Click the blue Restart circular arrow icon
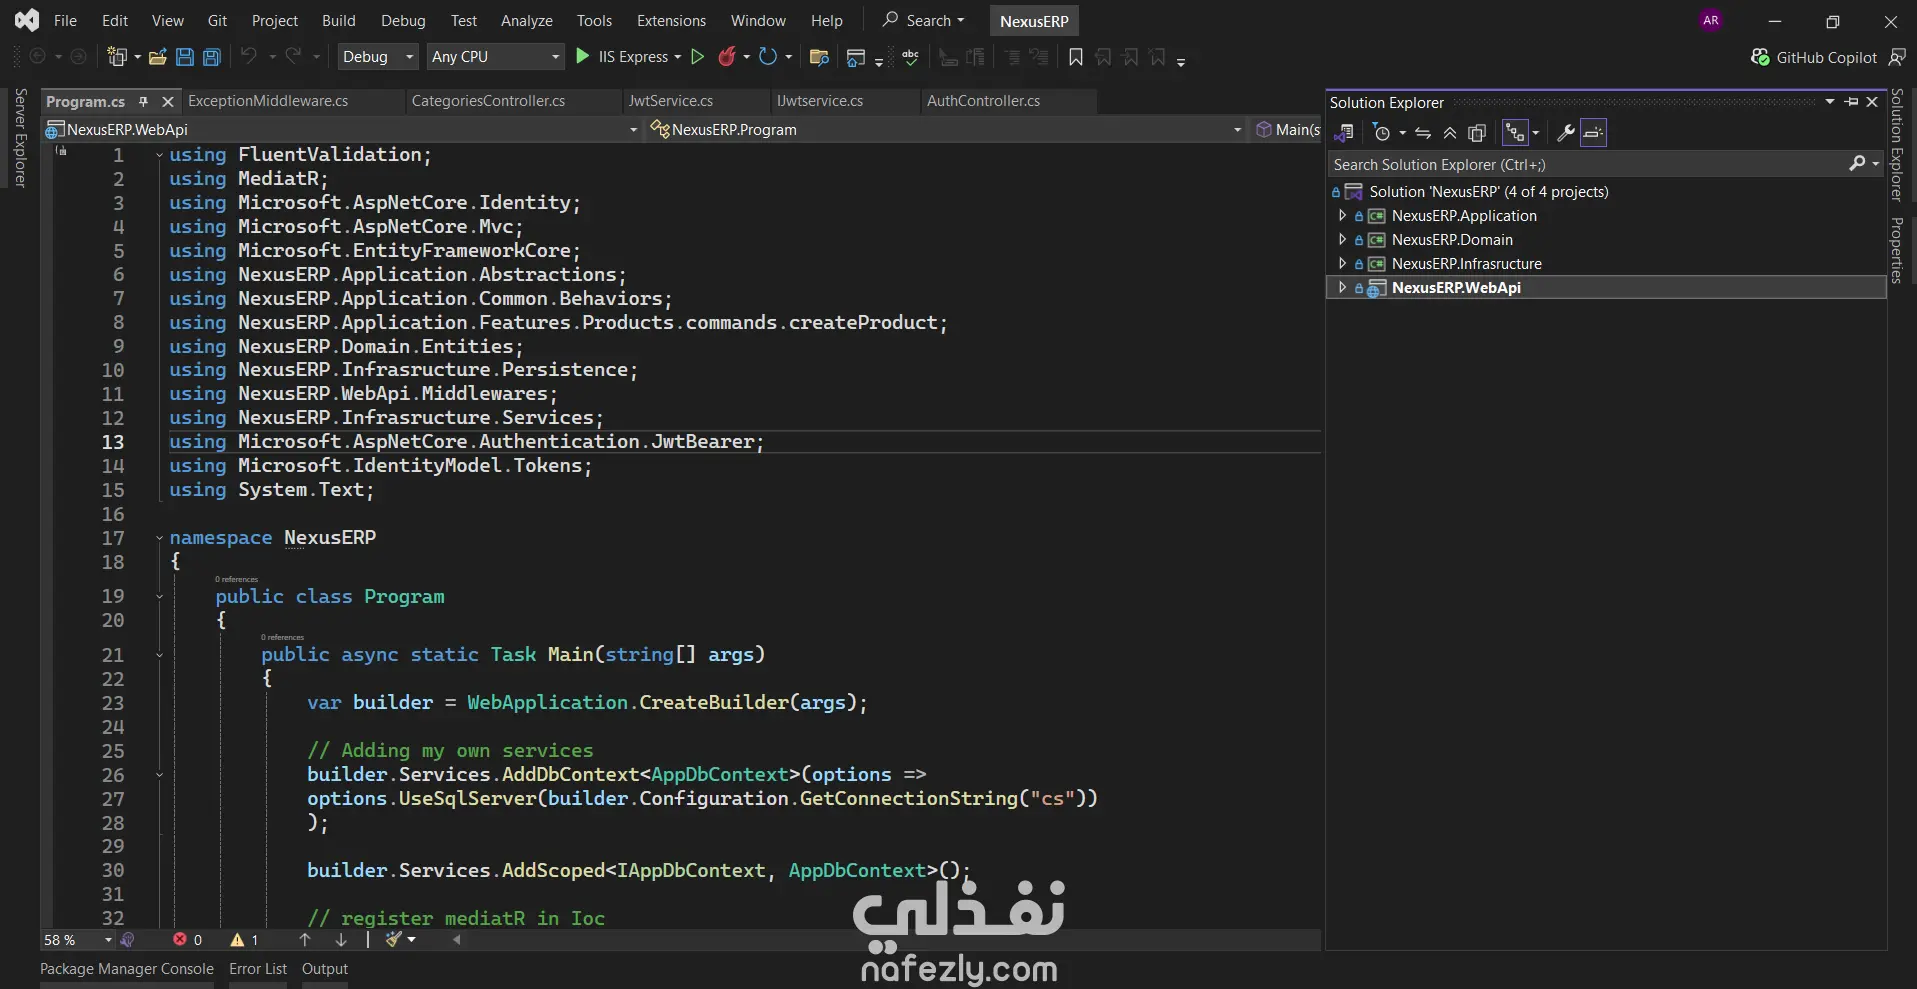The width and height of the screenshot is (1917, 989). tap(767, 57)
